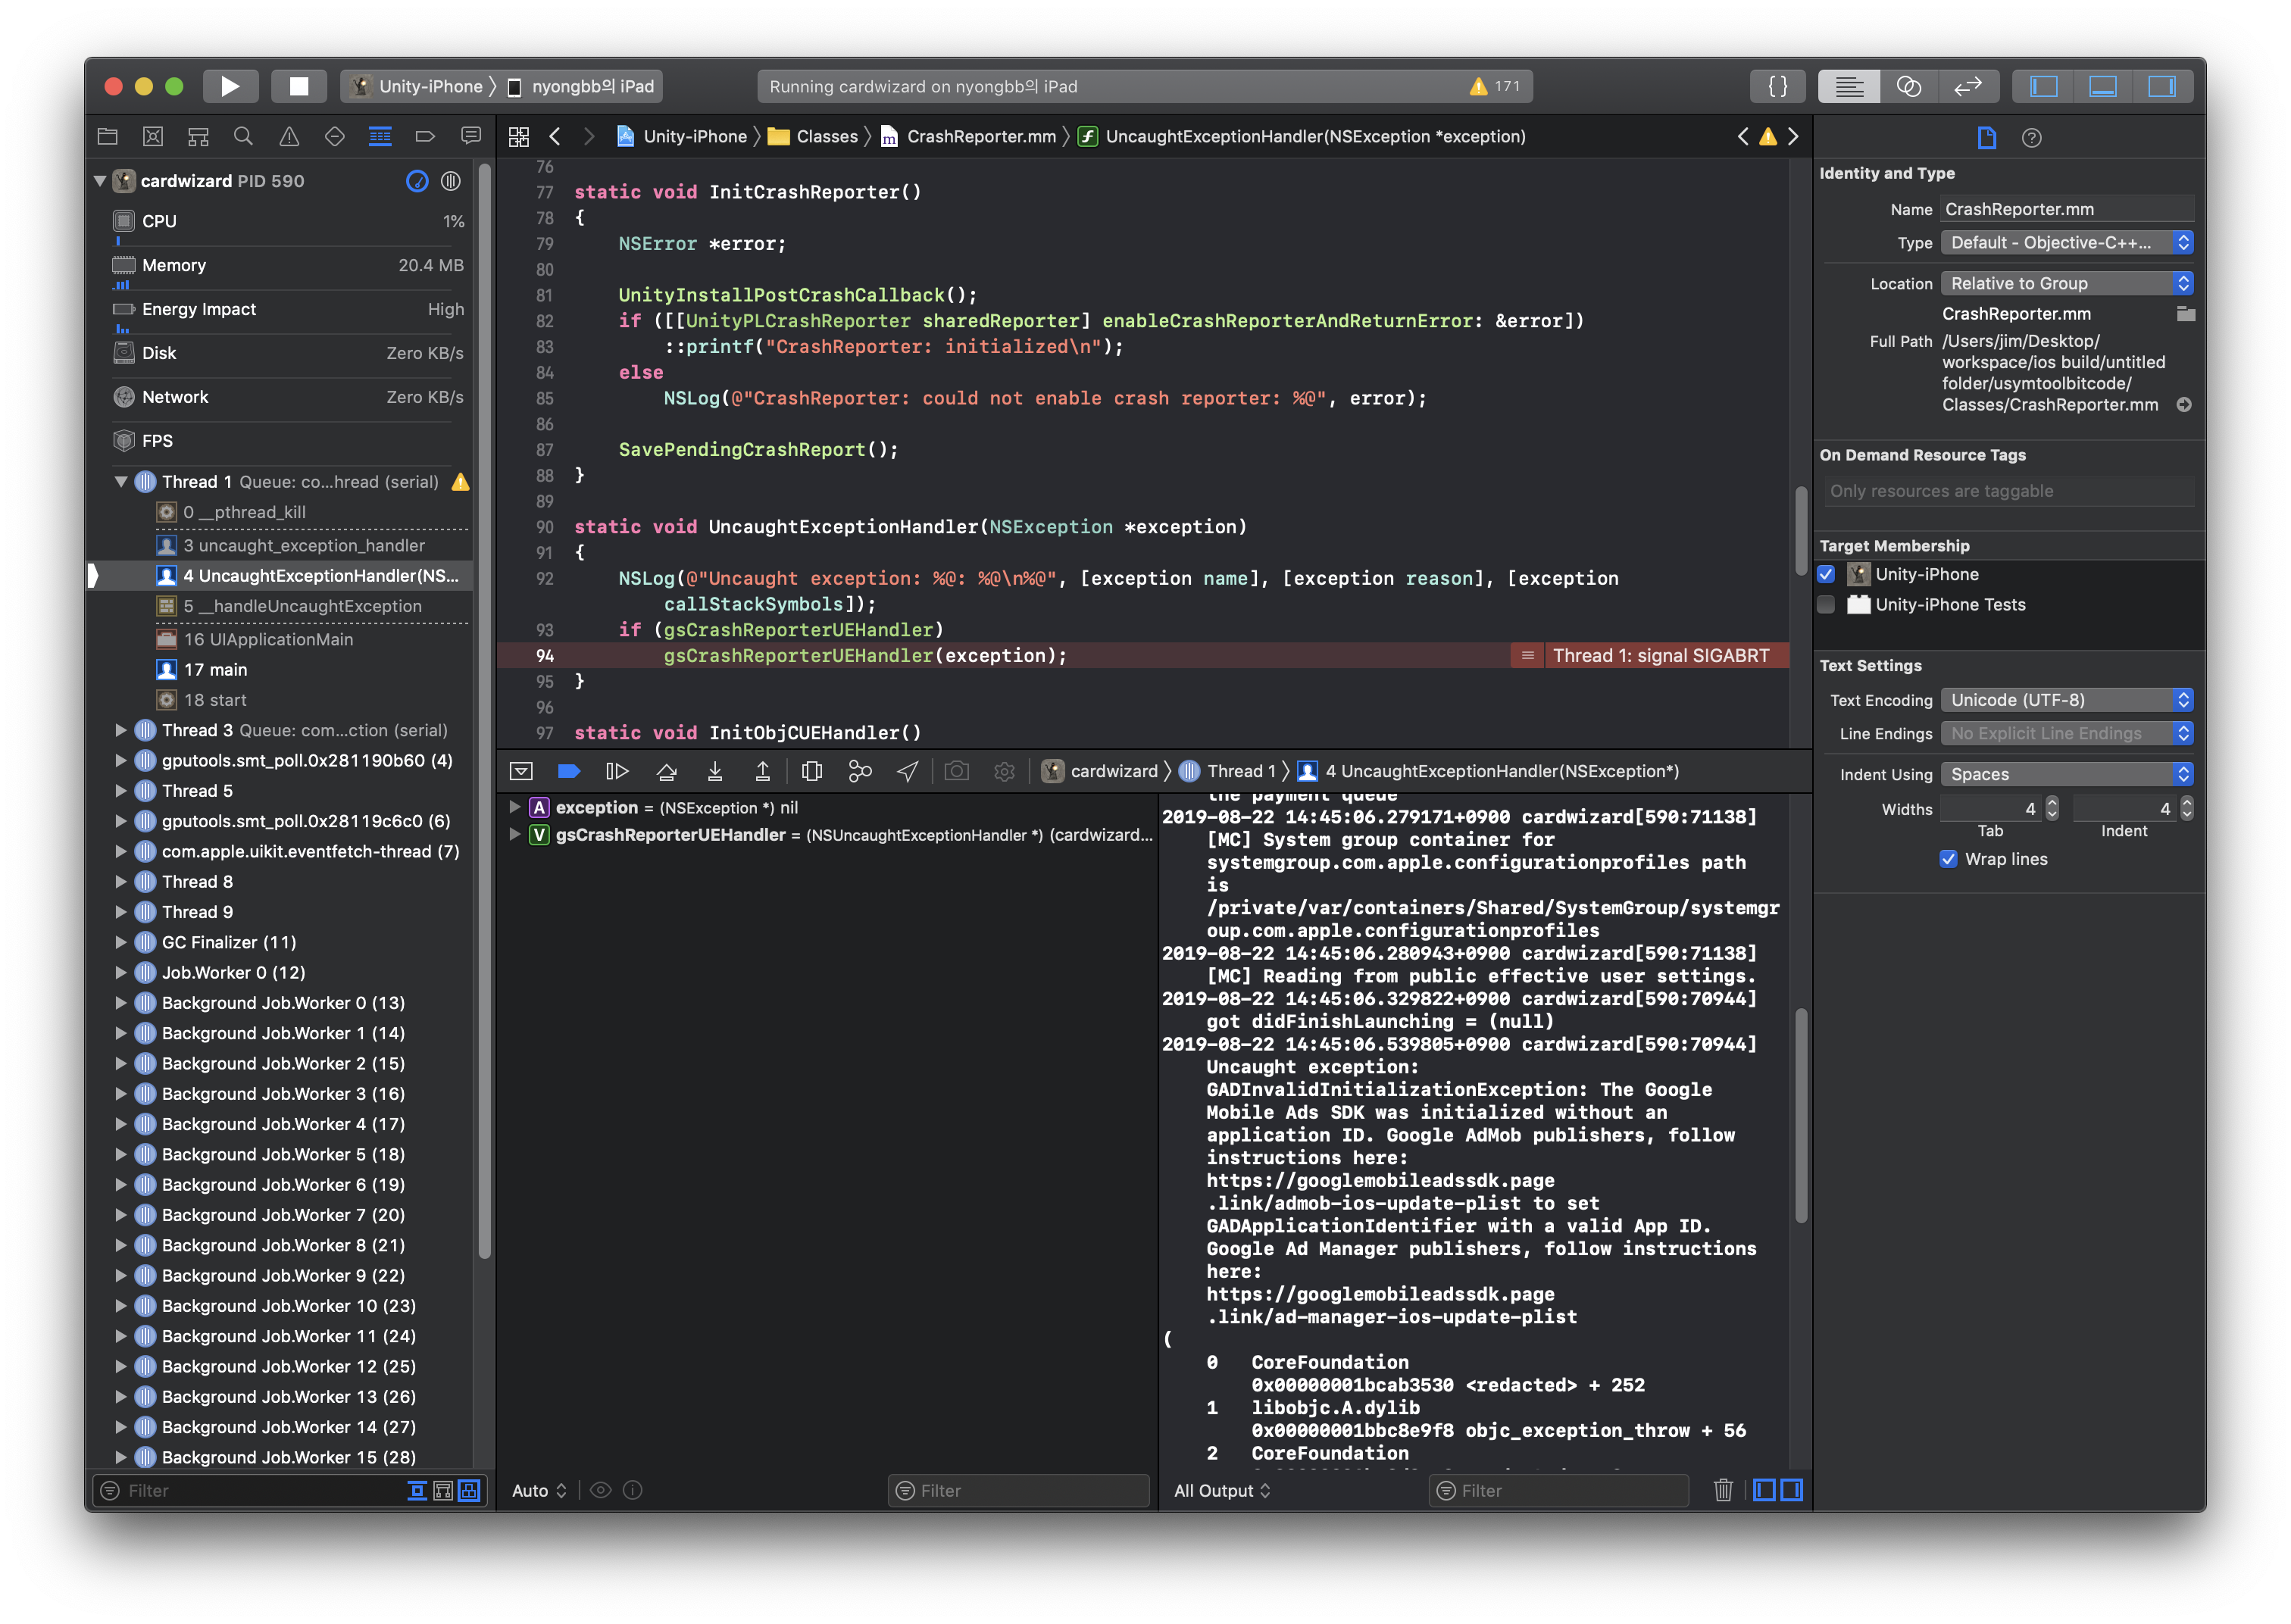
Task: Click the 171 warnings indicator
Action: click(1495, 87)
